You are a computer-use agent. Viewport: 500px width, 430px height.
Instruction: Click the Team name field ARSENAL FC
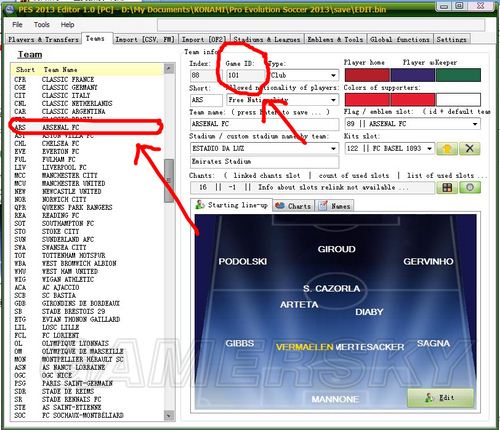(264, 124)
